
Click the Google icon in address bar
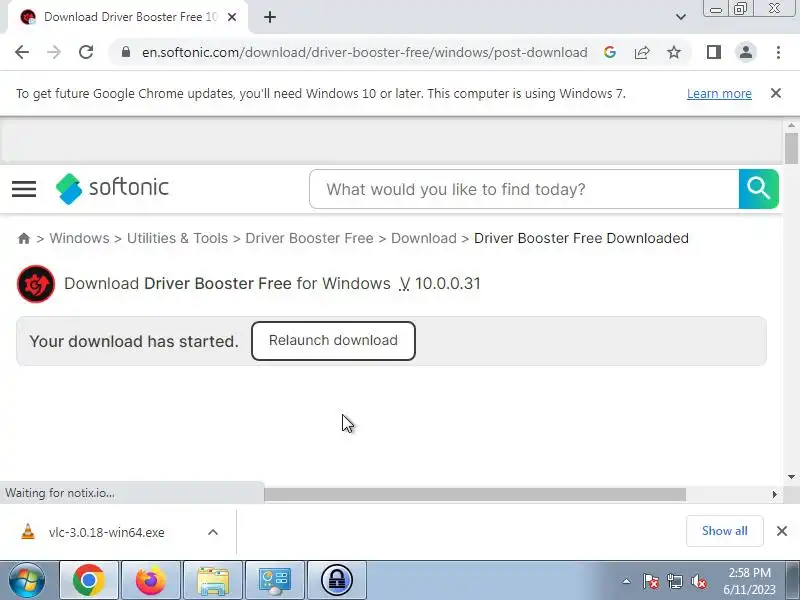point(610,52)
